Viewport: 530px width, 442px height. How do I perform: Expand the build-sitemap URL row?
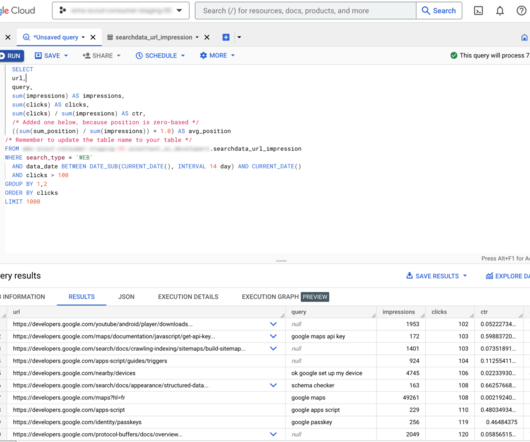(273, 348)
